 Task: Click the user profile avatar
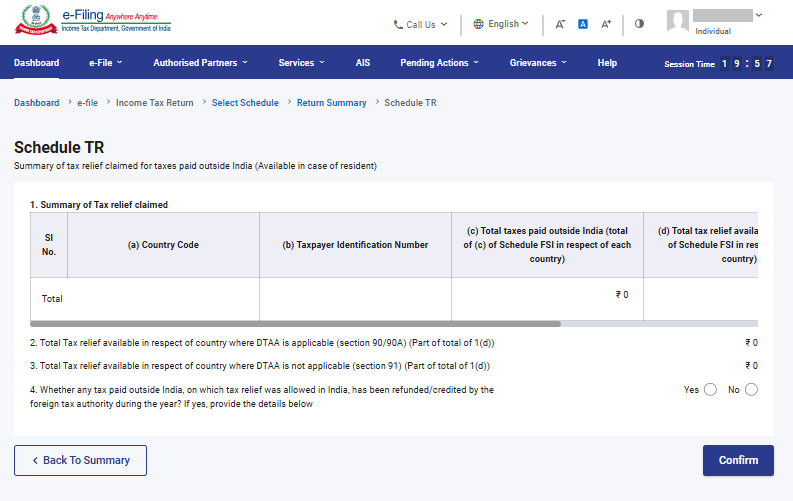[x=678, y=21]
